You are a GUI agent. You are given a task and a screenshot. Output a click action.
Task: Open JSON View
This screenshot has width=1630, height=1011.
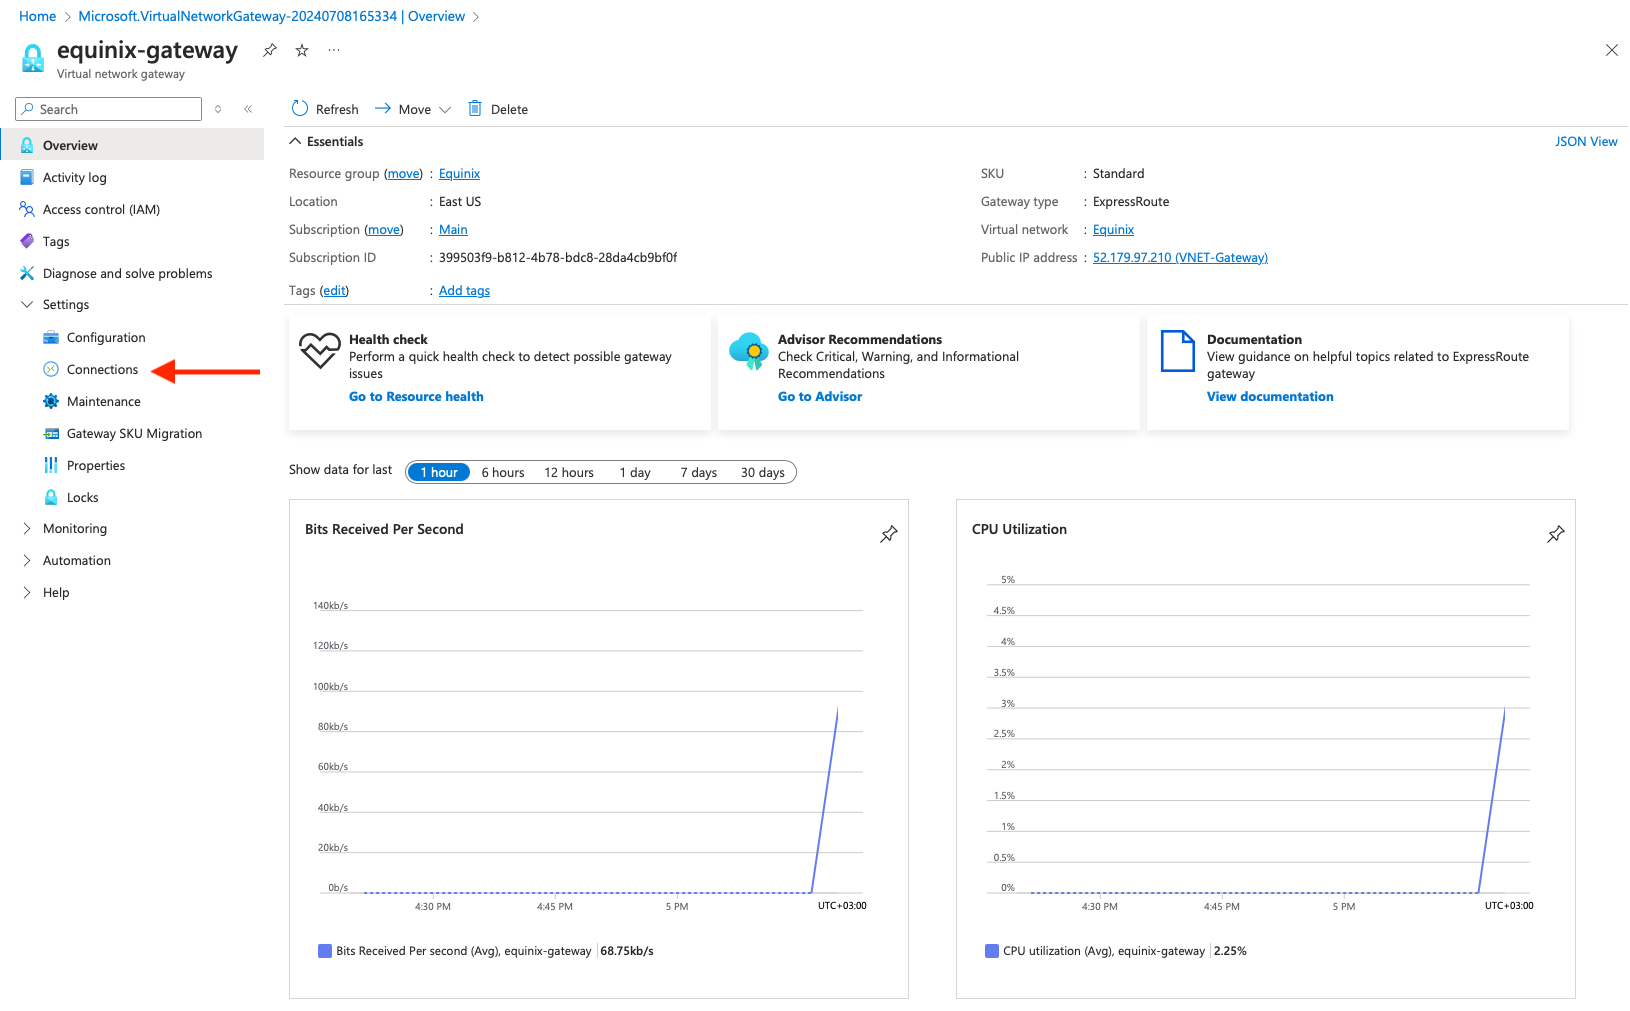tap(1586, 141)
